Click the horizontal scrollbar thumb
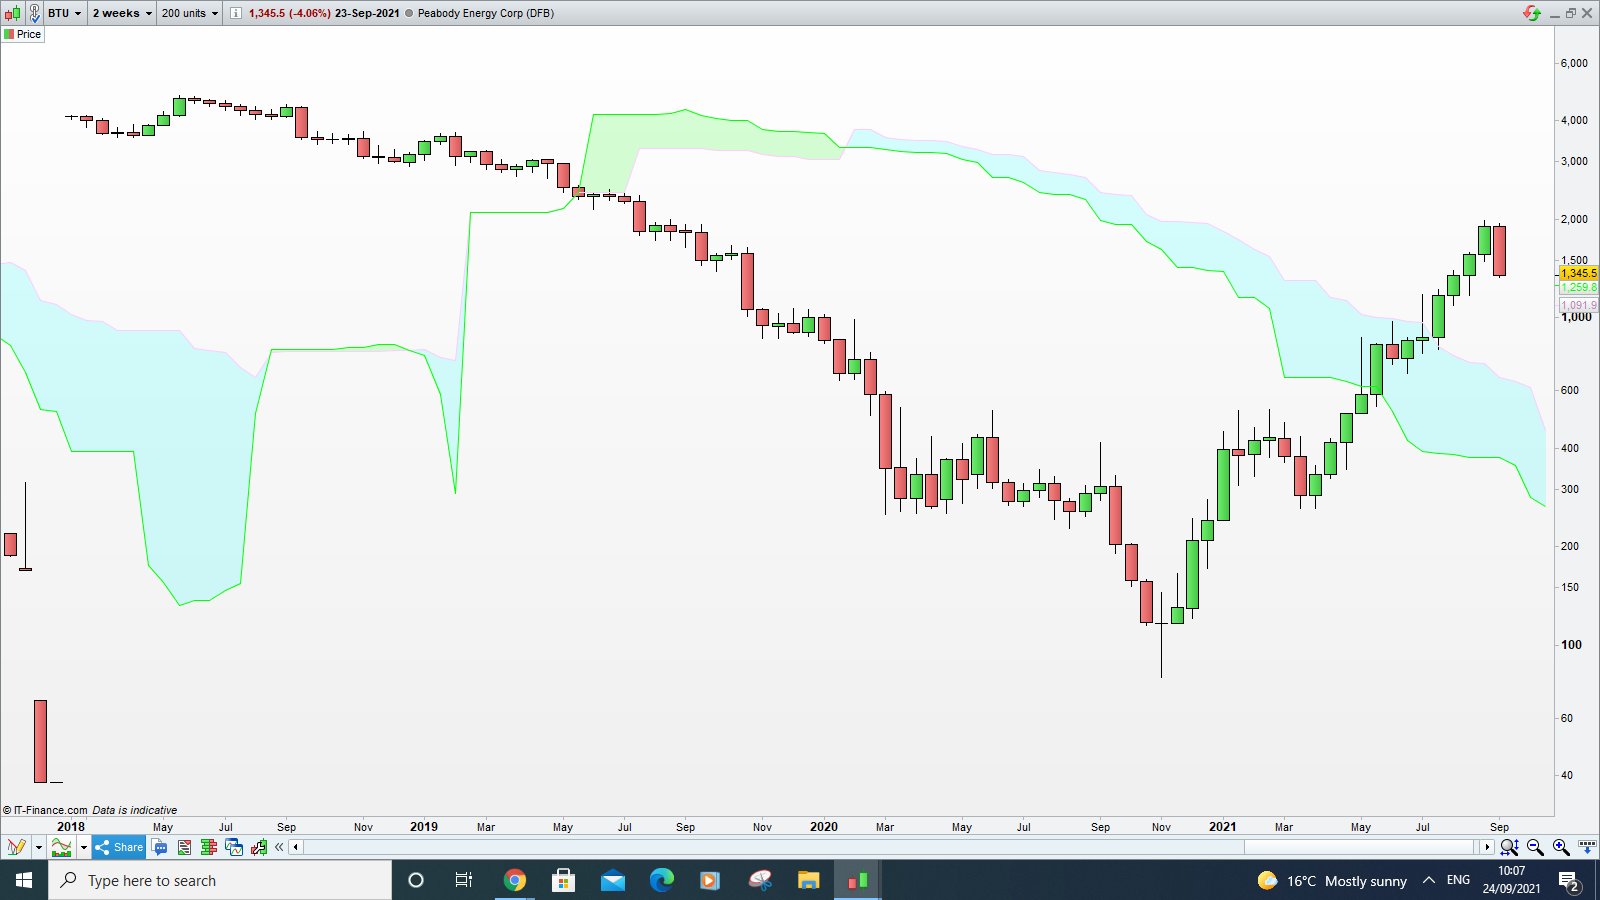 point(1361,847)
